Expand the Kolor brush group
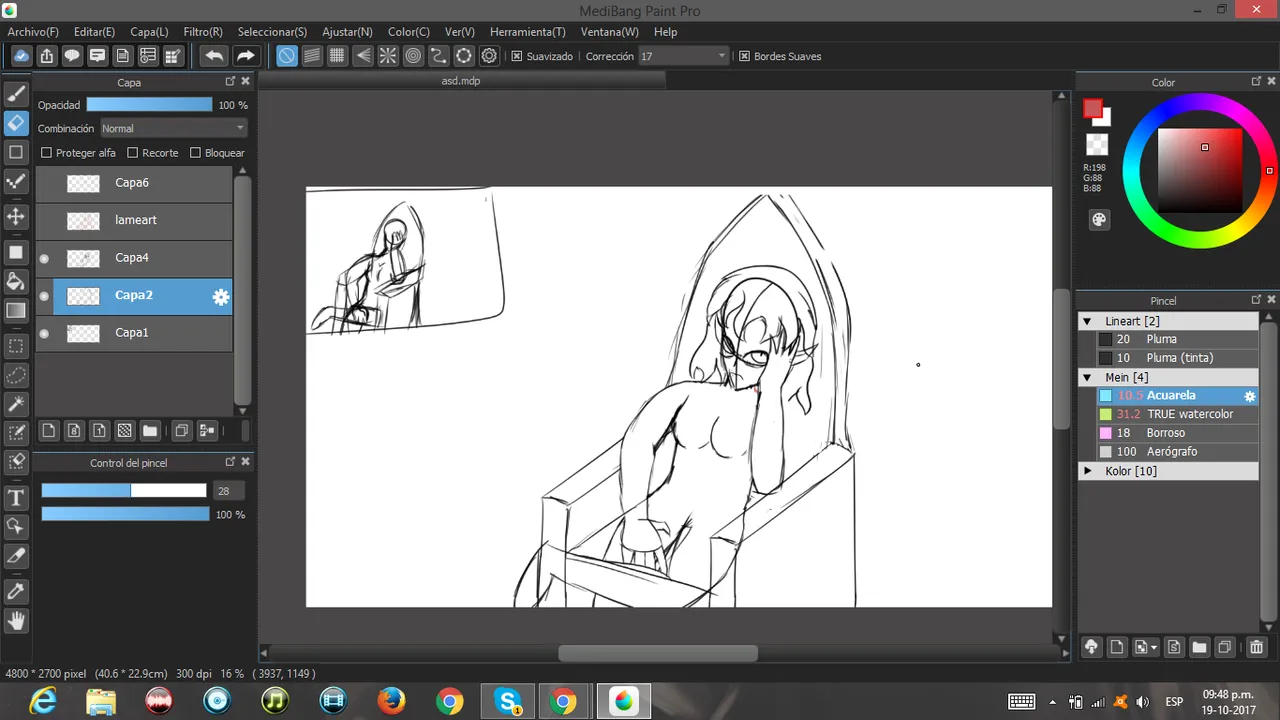This screenshot has width=1280, height=720. [x=1088, y=470]
